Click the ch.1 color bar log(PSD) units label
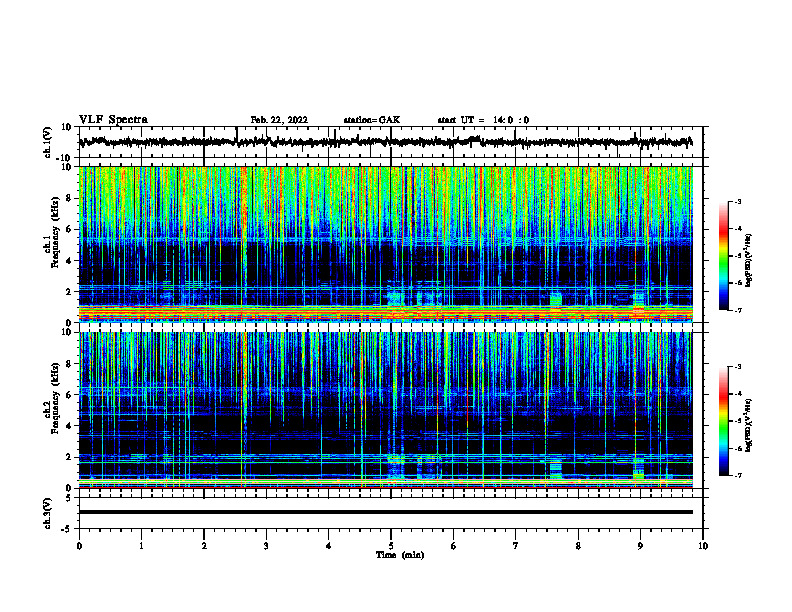Image resolution: width=792 pixels, height=612 pixels. coord(749,261)
